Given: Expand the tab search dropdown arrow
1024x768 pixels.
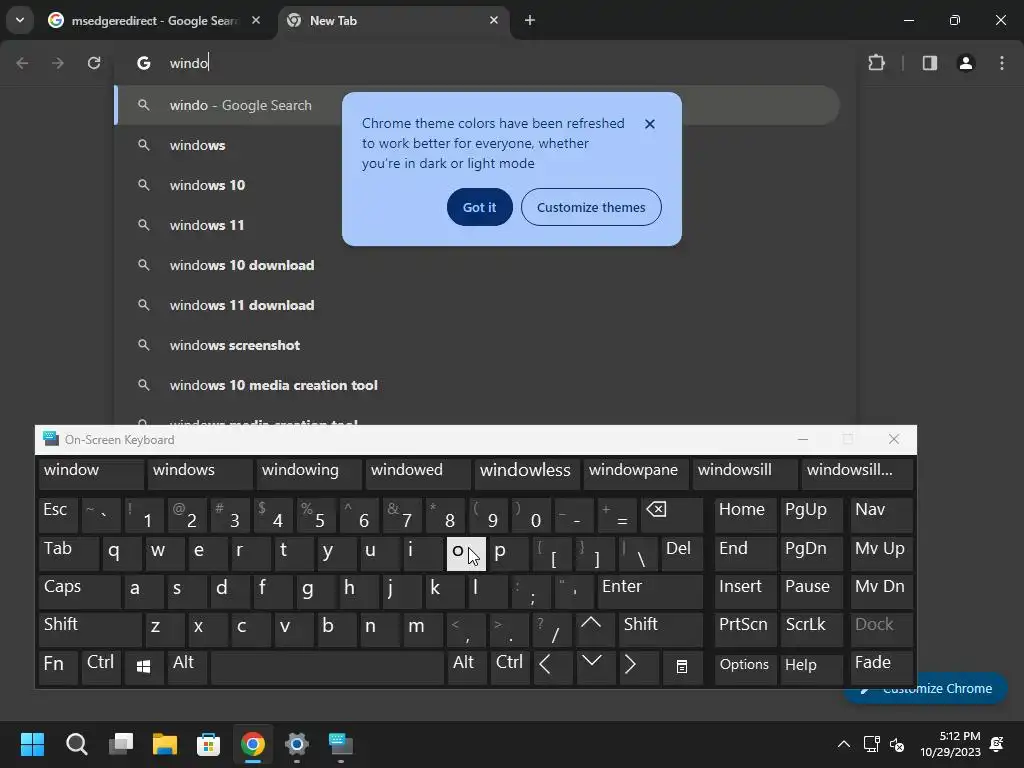Looking at the screenshot, I should (20, 20).
